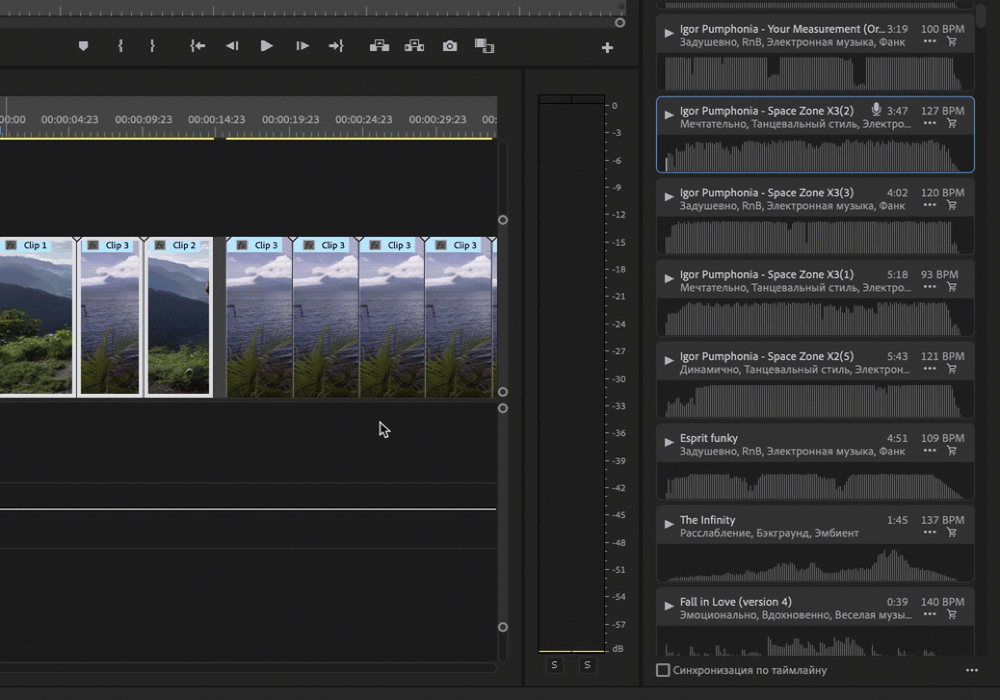Click the Add Marker icon

(83, 46)
